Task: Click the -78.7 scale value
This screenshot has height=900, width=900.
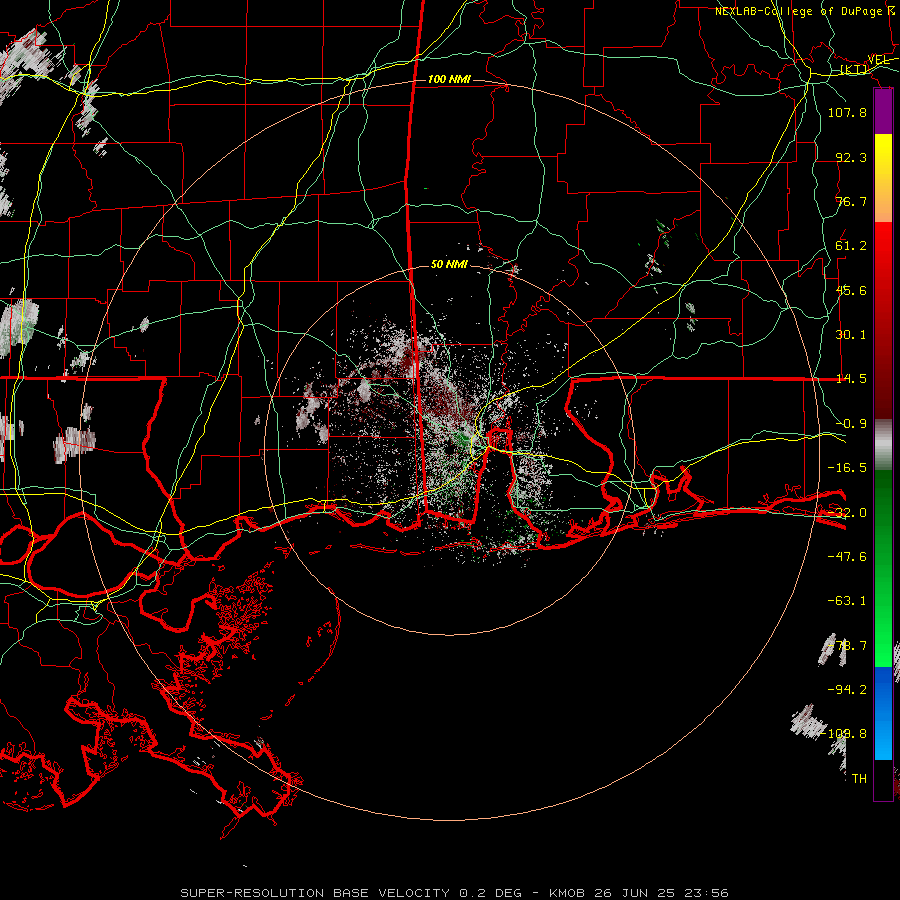Action: click(847, 646)
